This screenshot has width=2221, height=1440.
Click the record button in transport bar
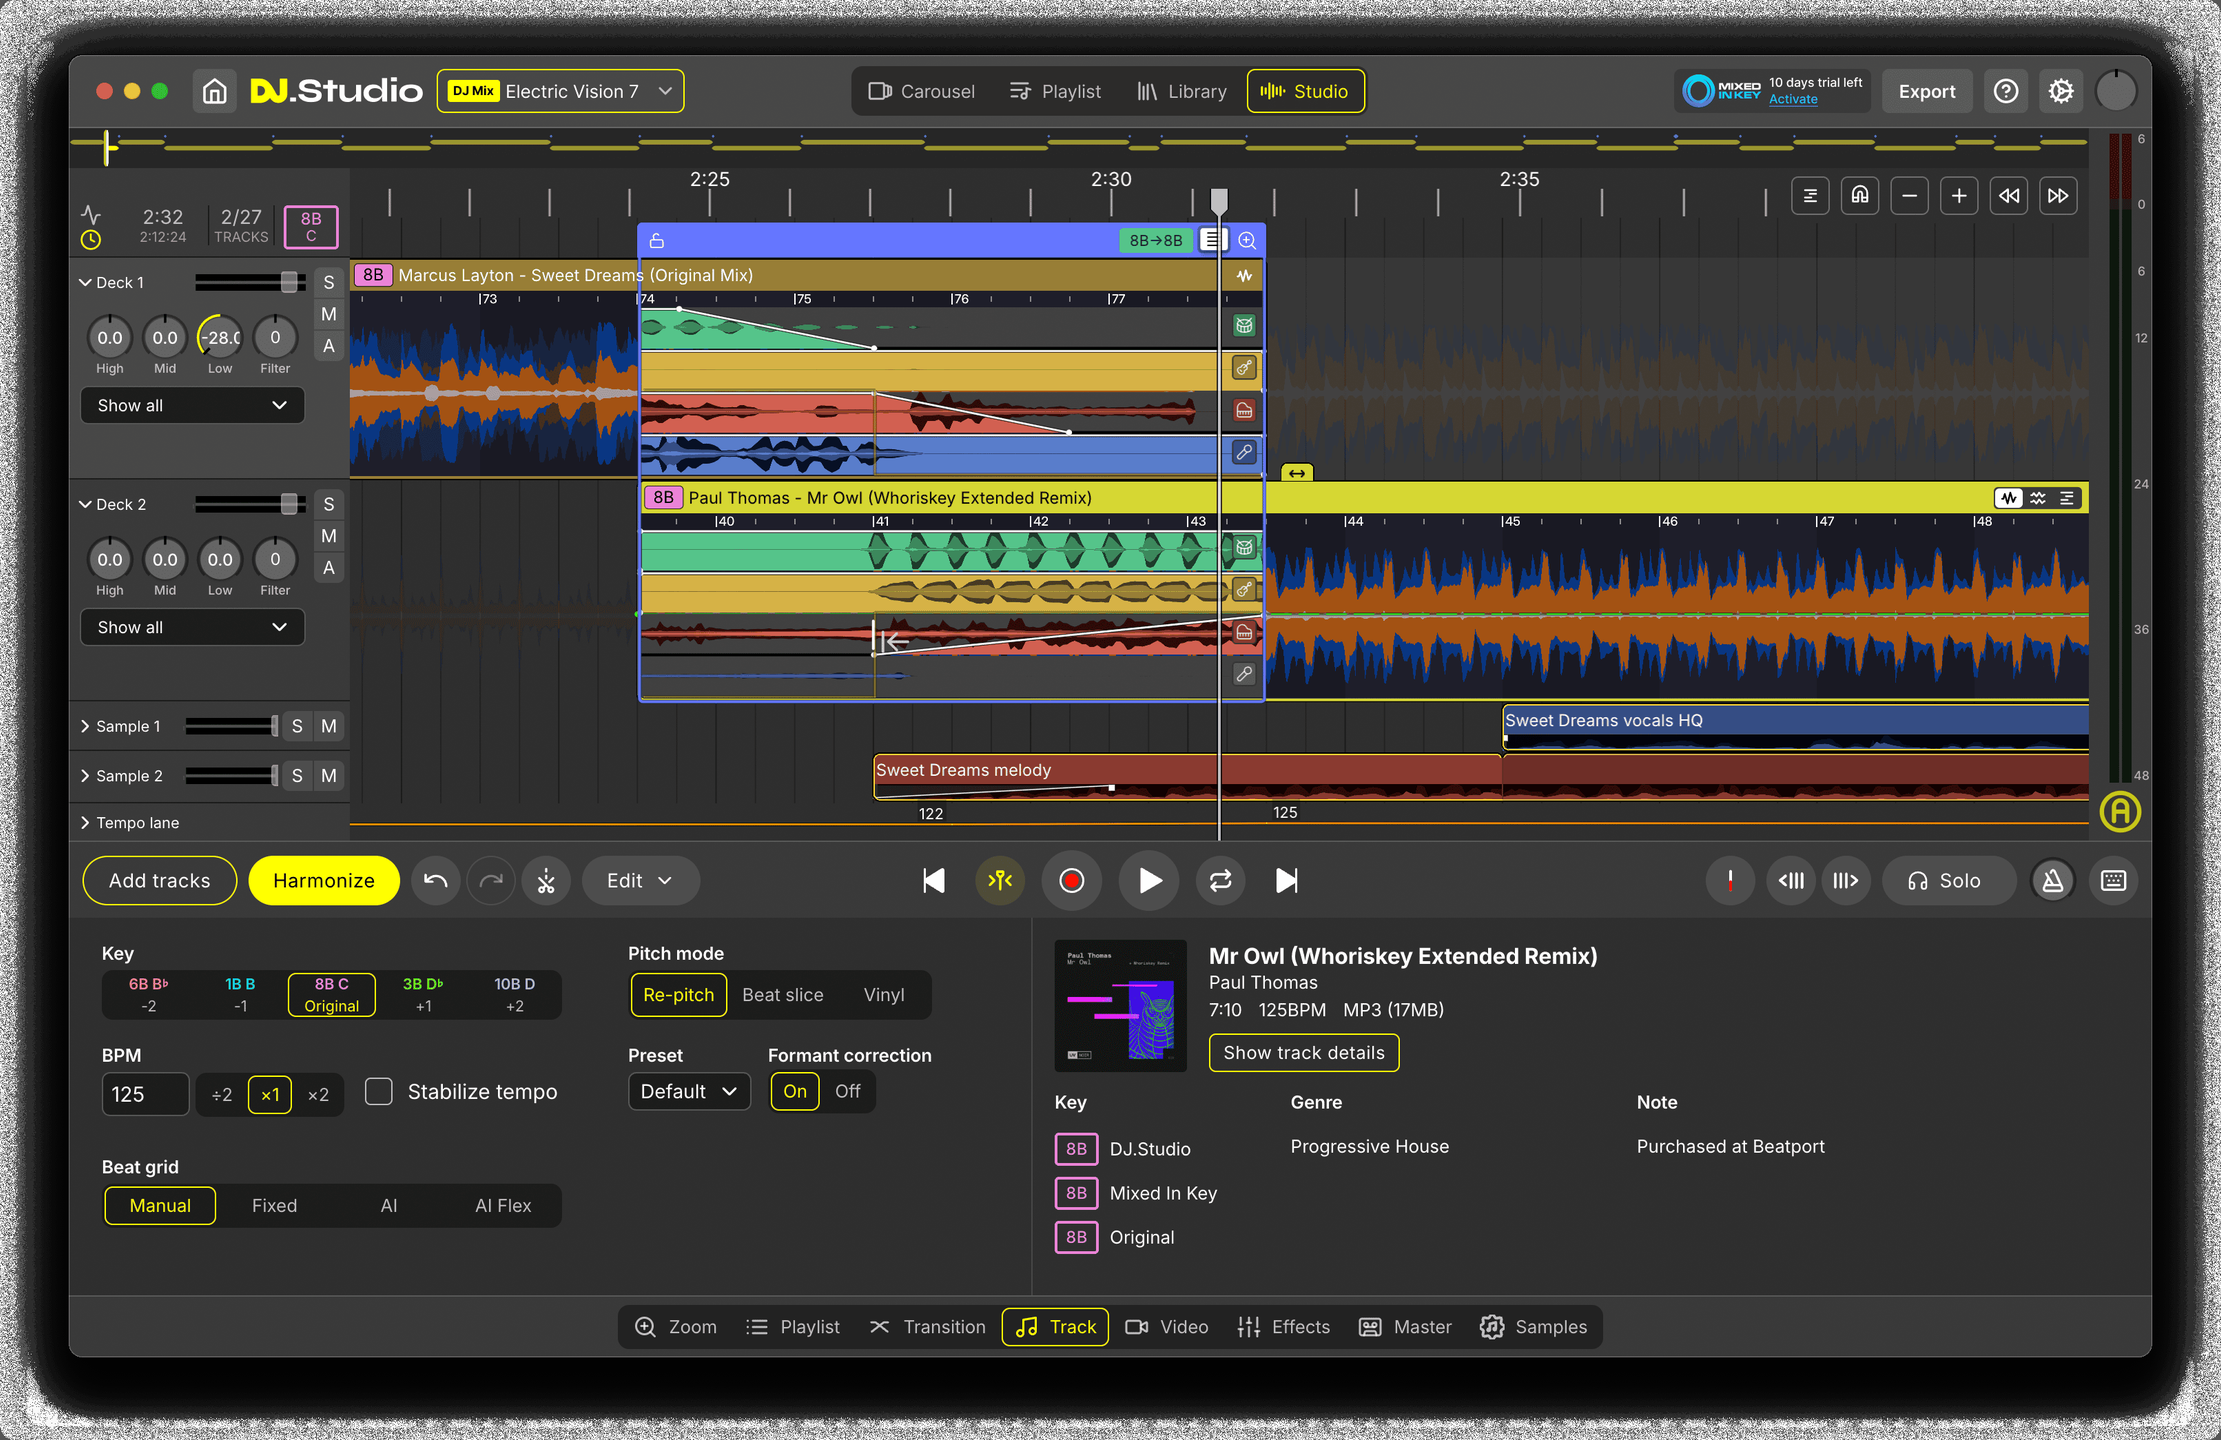(x=1071, y=881)
